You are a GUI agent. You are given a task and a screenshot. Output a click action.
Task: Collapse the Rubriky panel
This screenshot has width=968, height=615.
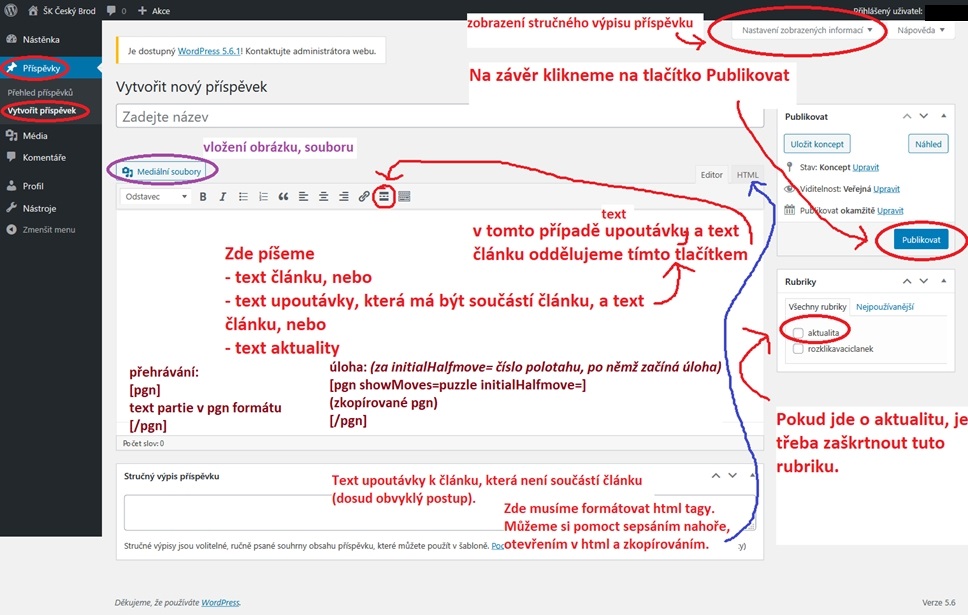pyautogui.click(x=943, y=281)
